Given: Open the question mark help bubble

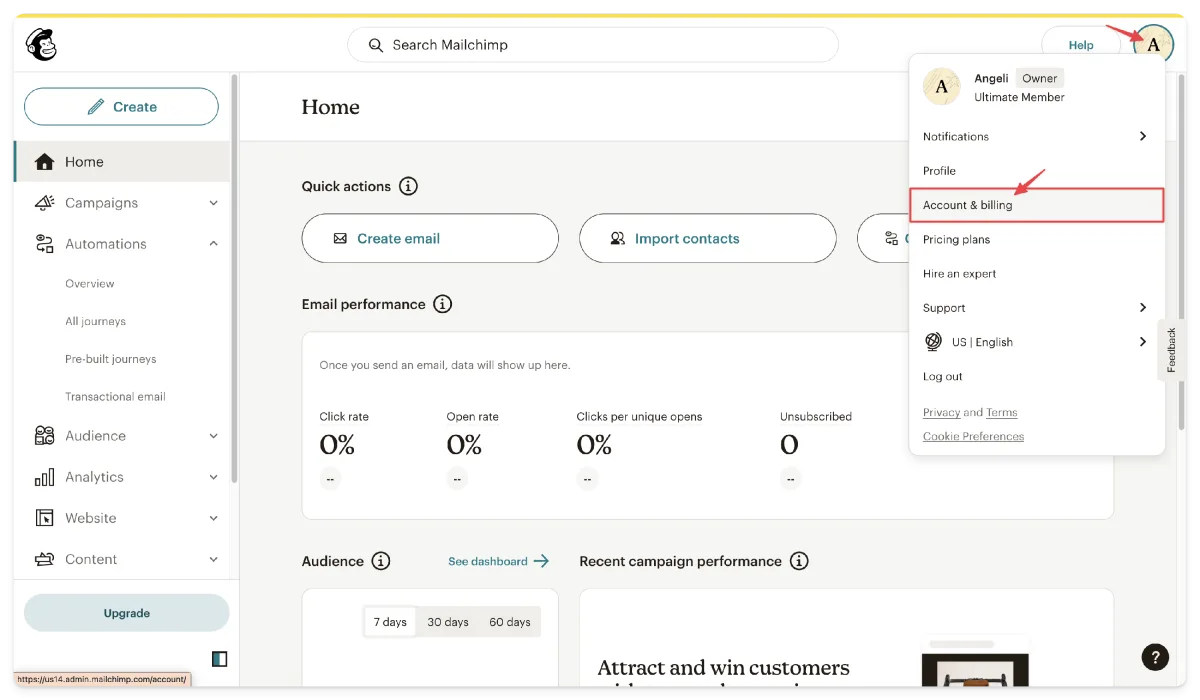Looking at the screenshot, I should (1155, 657).
